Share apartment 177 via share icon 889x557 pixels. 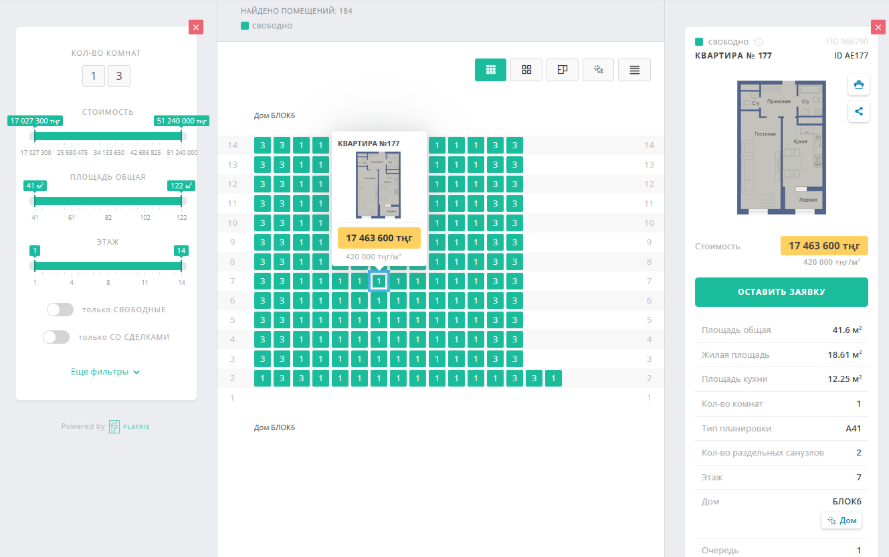(857, 112)
